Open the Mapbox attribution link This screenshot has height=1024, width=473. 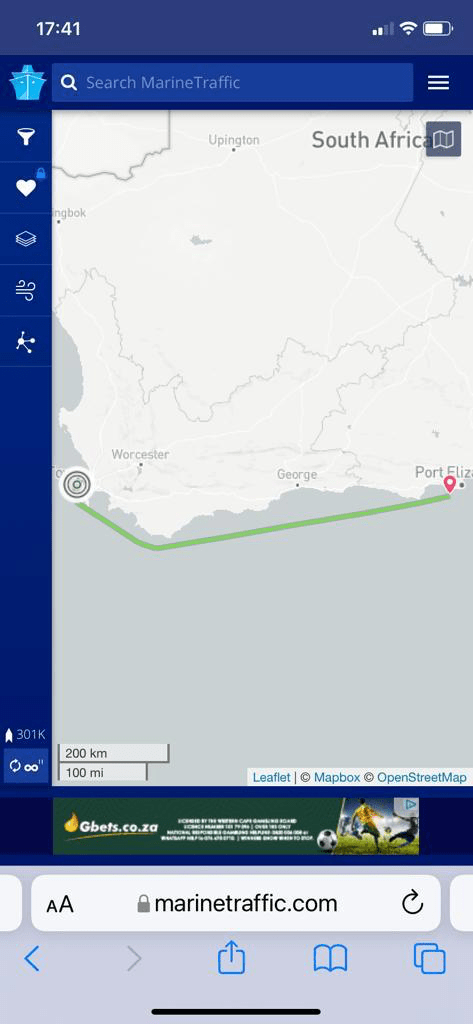coord(337,777)
